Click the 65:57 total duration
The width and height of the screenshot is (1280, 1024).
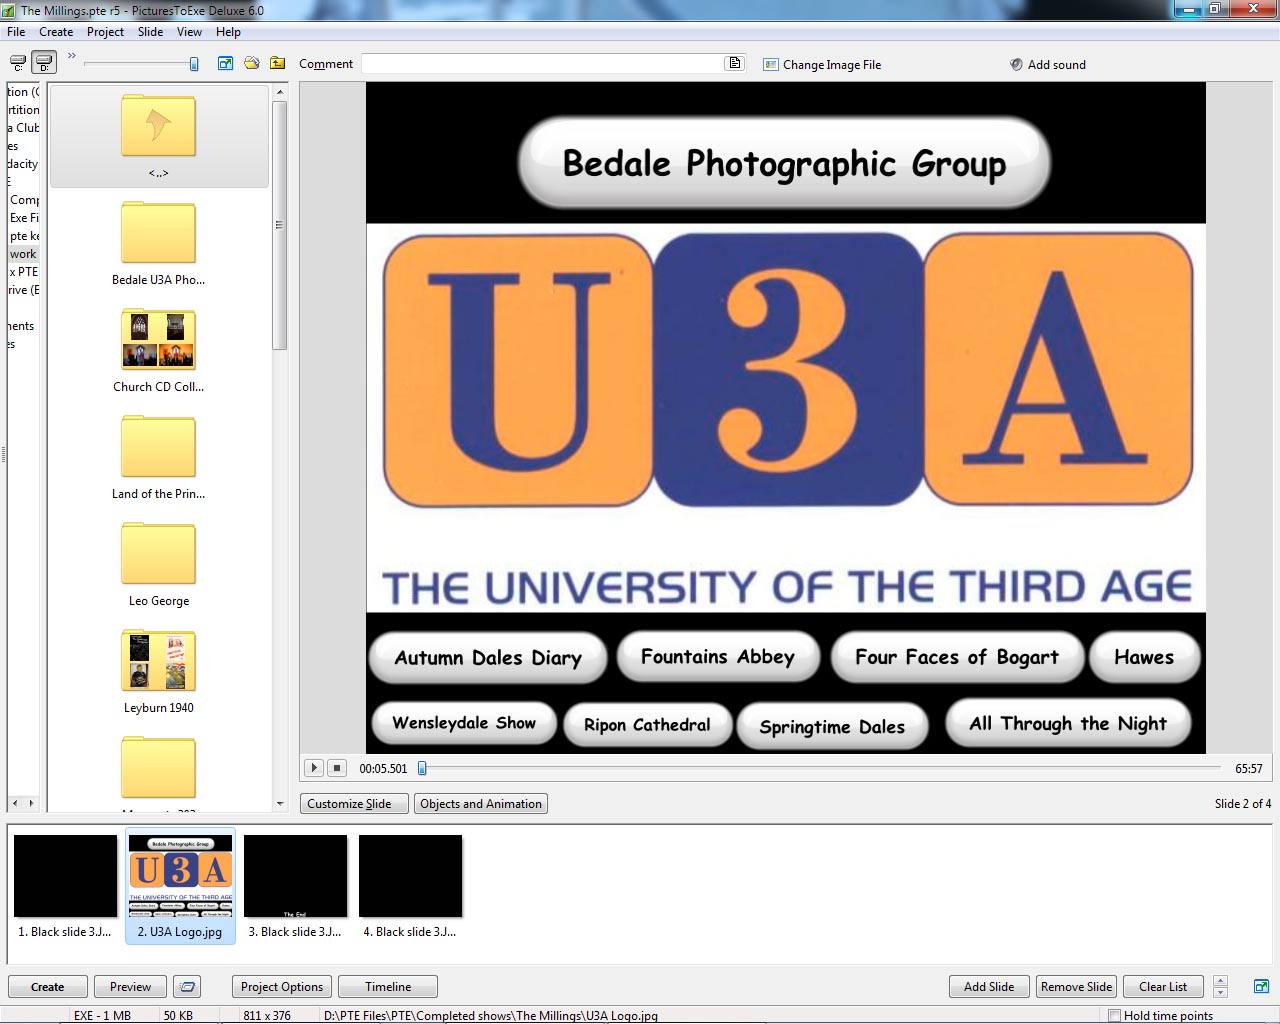tap(1249, 769)
